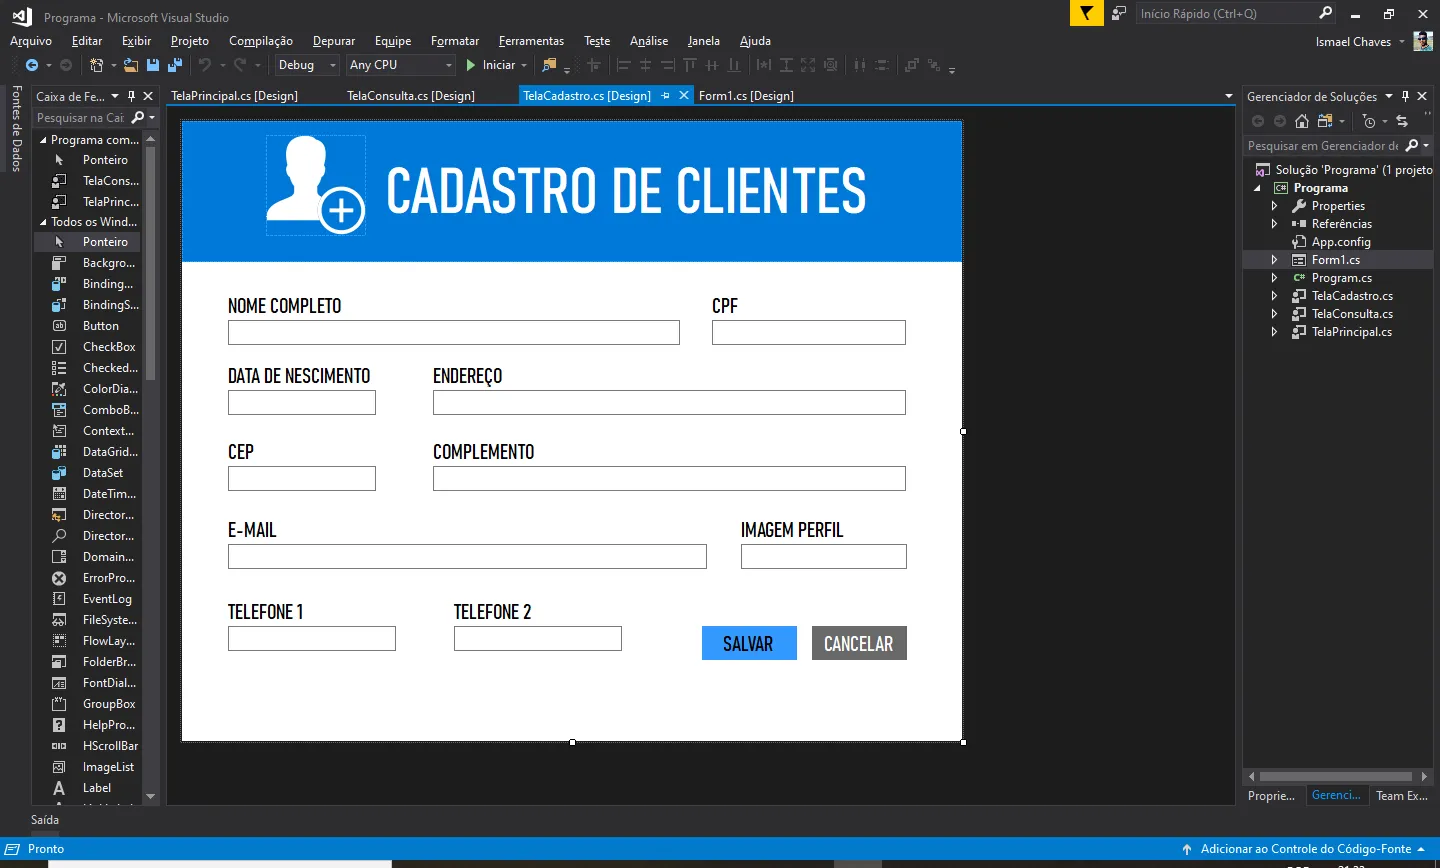Click the Home icon in Gerenciador de Soluções
Screen dimensions: 1440x868
click(x=1301, y=121)
